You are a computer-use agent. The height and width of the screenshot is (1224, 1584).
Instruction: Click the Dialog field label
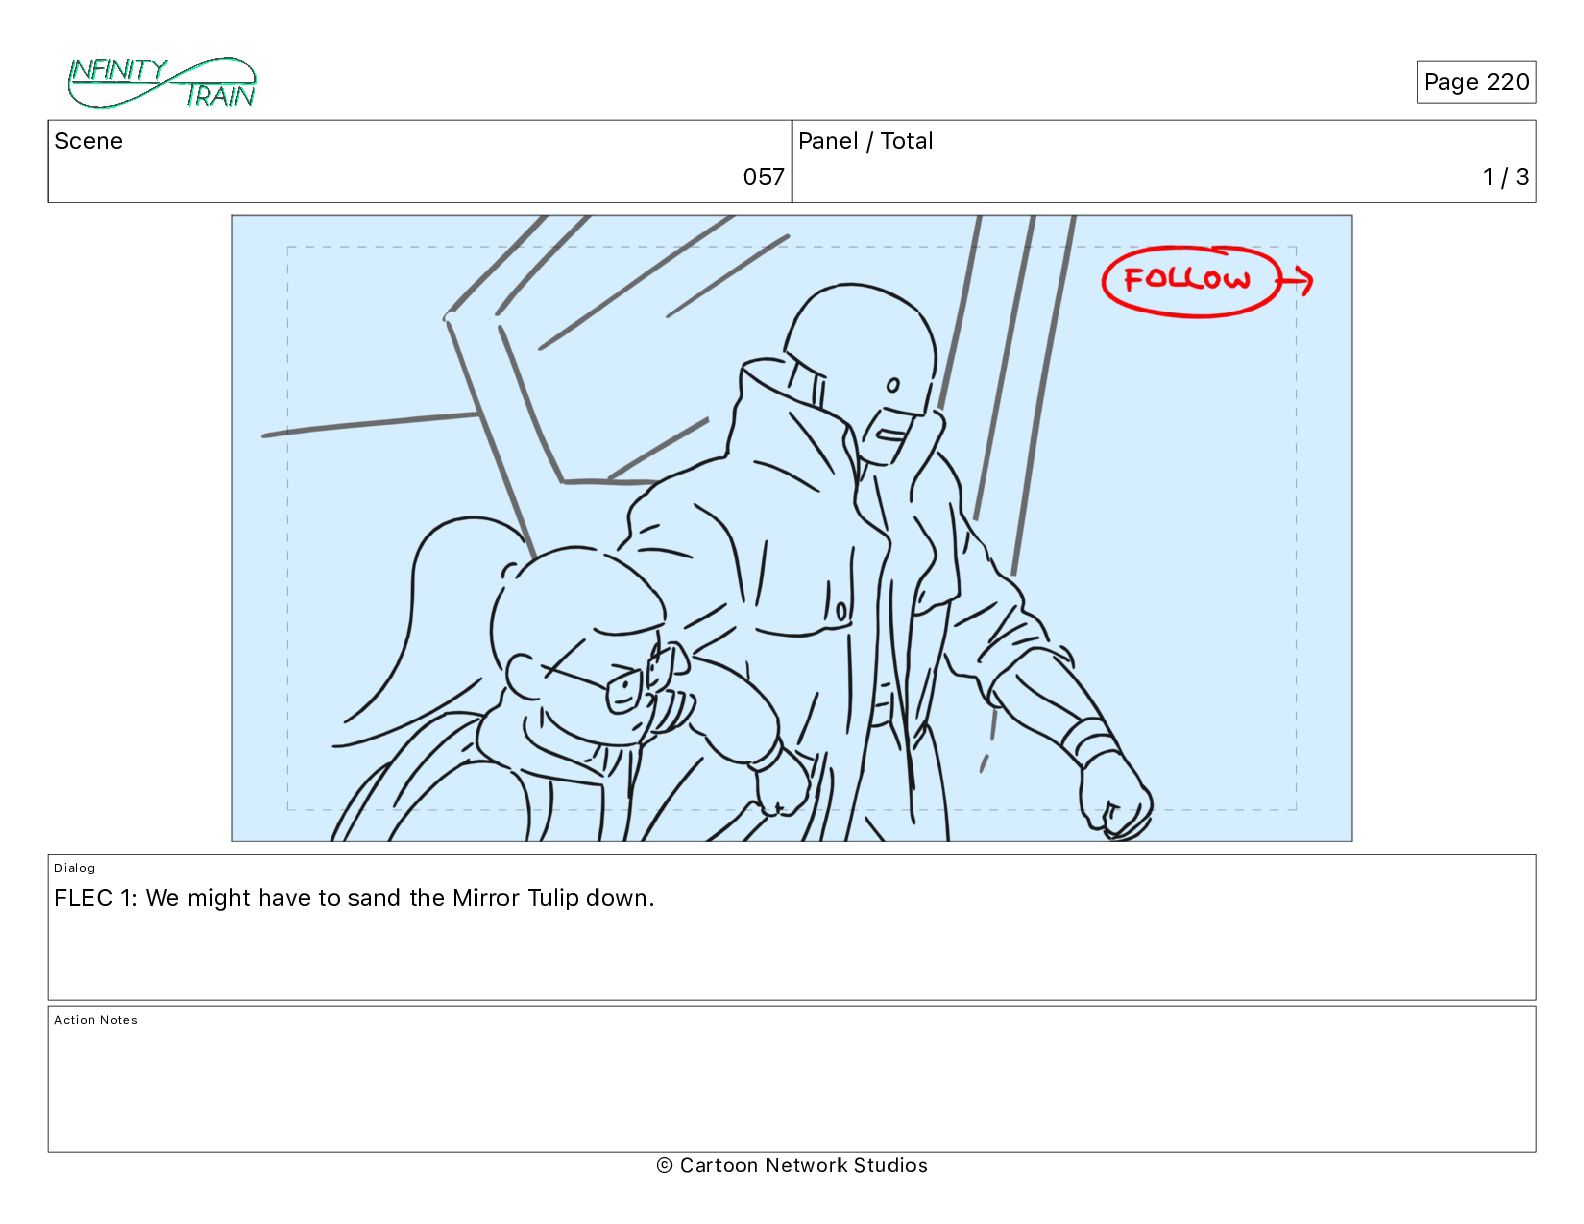pyautogui.click(x=75, y=868)
